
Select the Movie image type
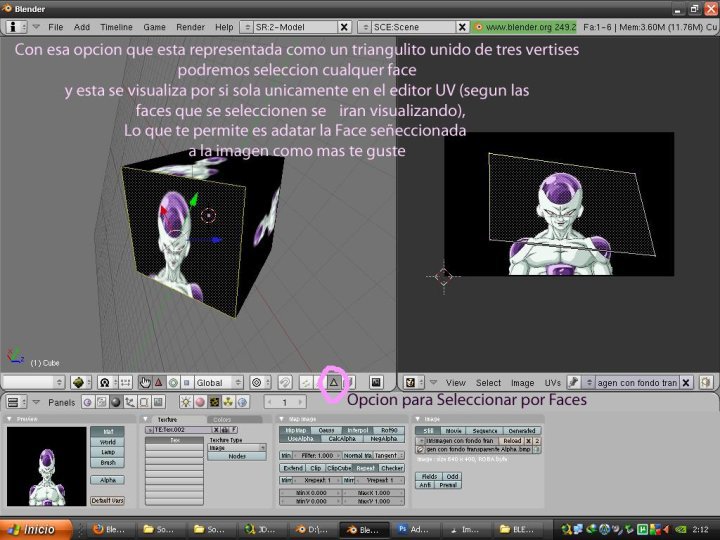click(x=453, y=430)
